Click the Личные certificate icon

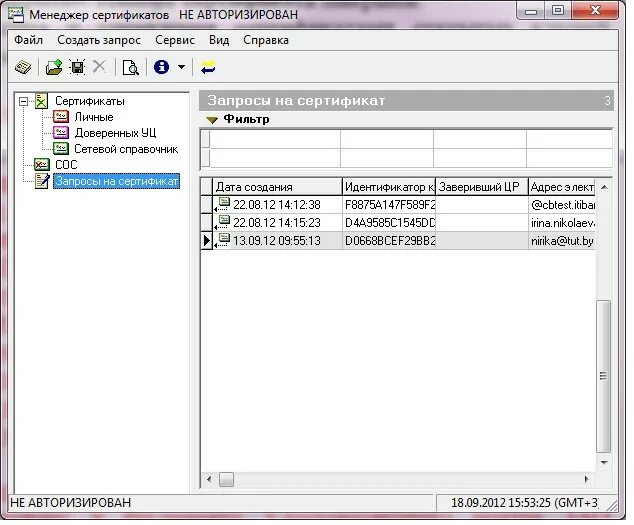(61, 117)
